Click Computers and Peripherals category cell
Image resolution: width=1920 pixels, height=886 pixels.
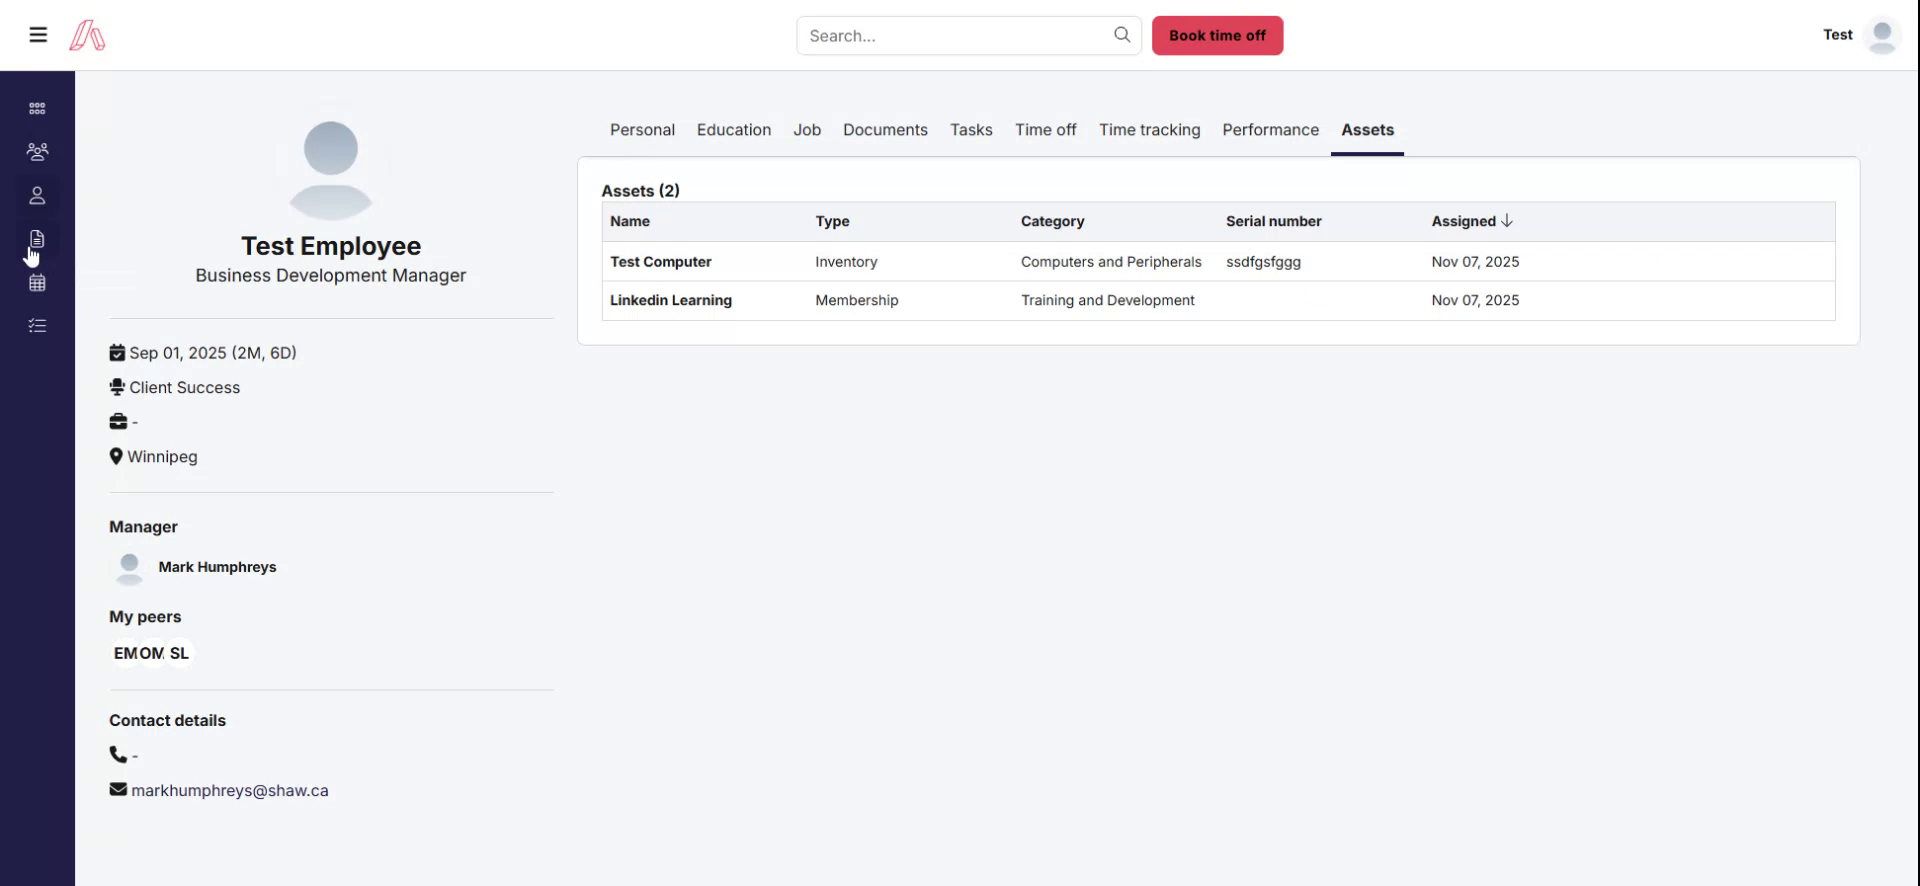point(1111,262)
